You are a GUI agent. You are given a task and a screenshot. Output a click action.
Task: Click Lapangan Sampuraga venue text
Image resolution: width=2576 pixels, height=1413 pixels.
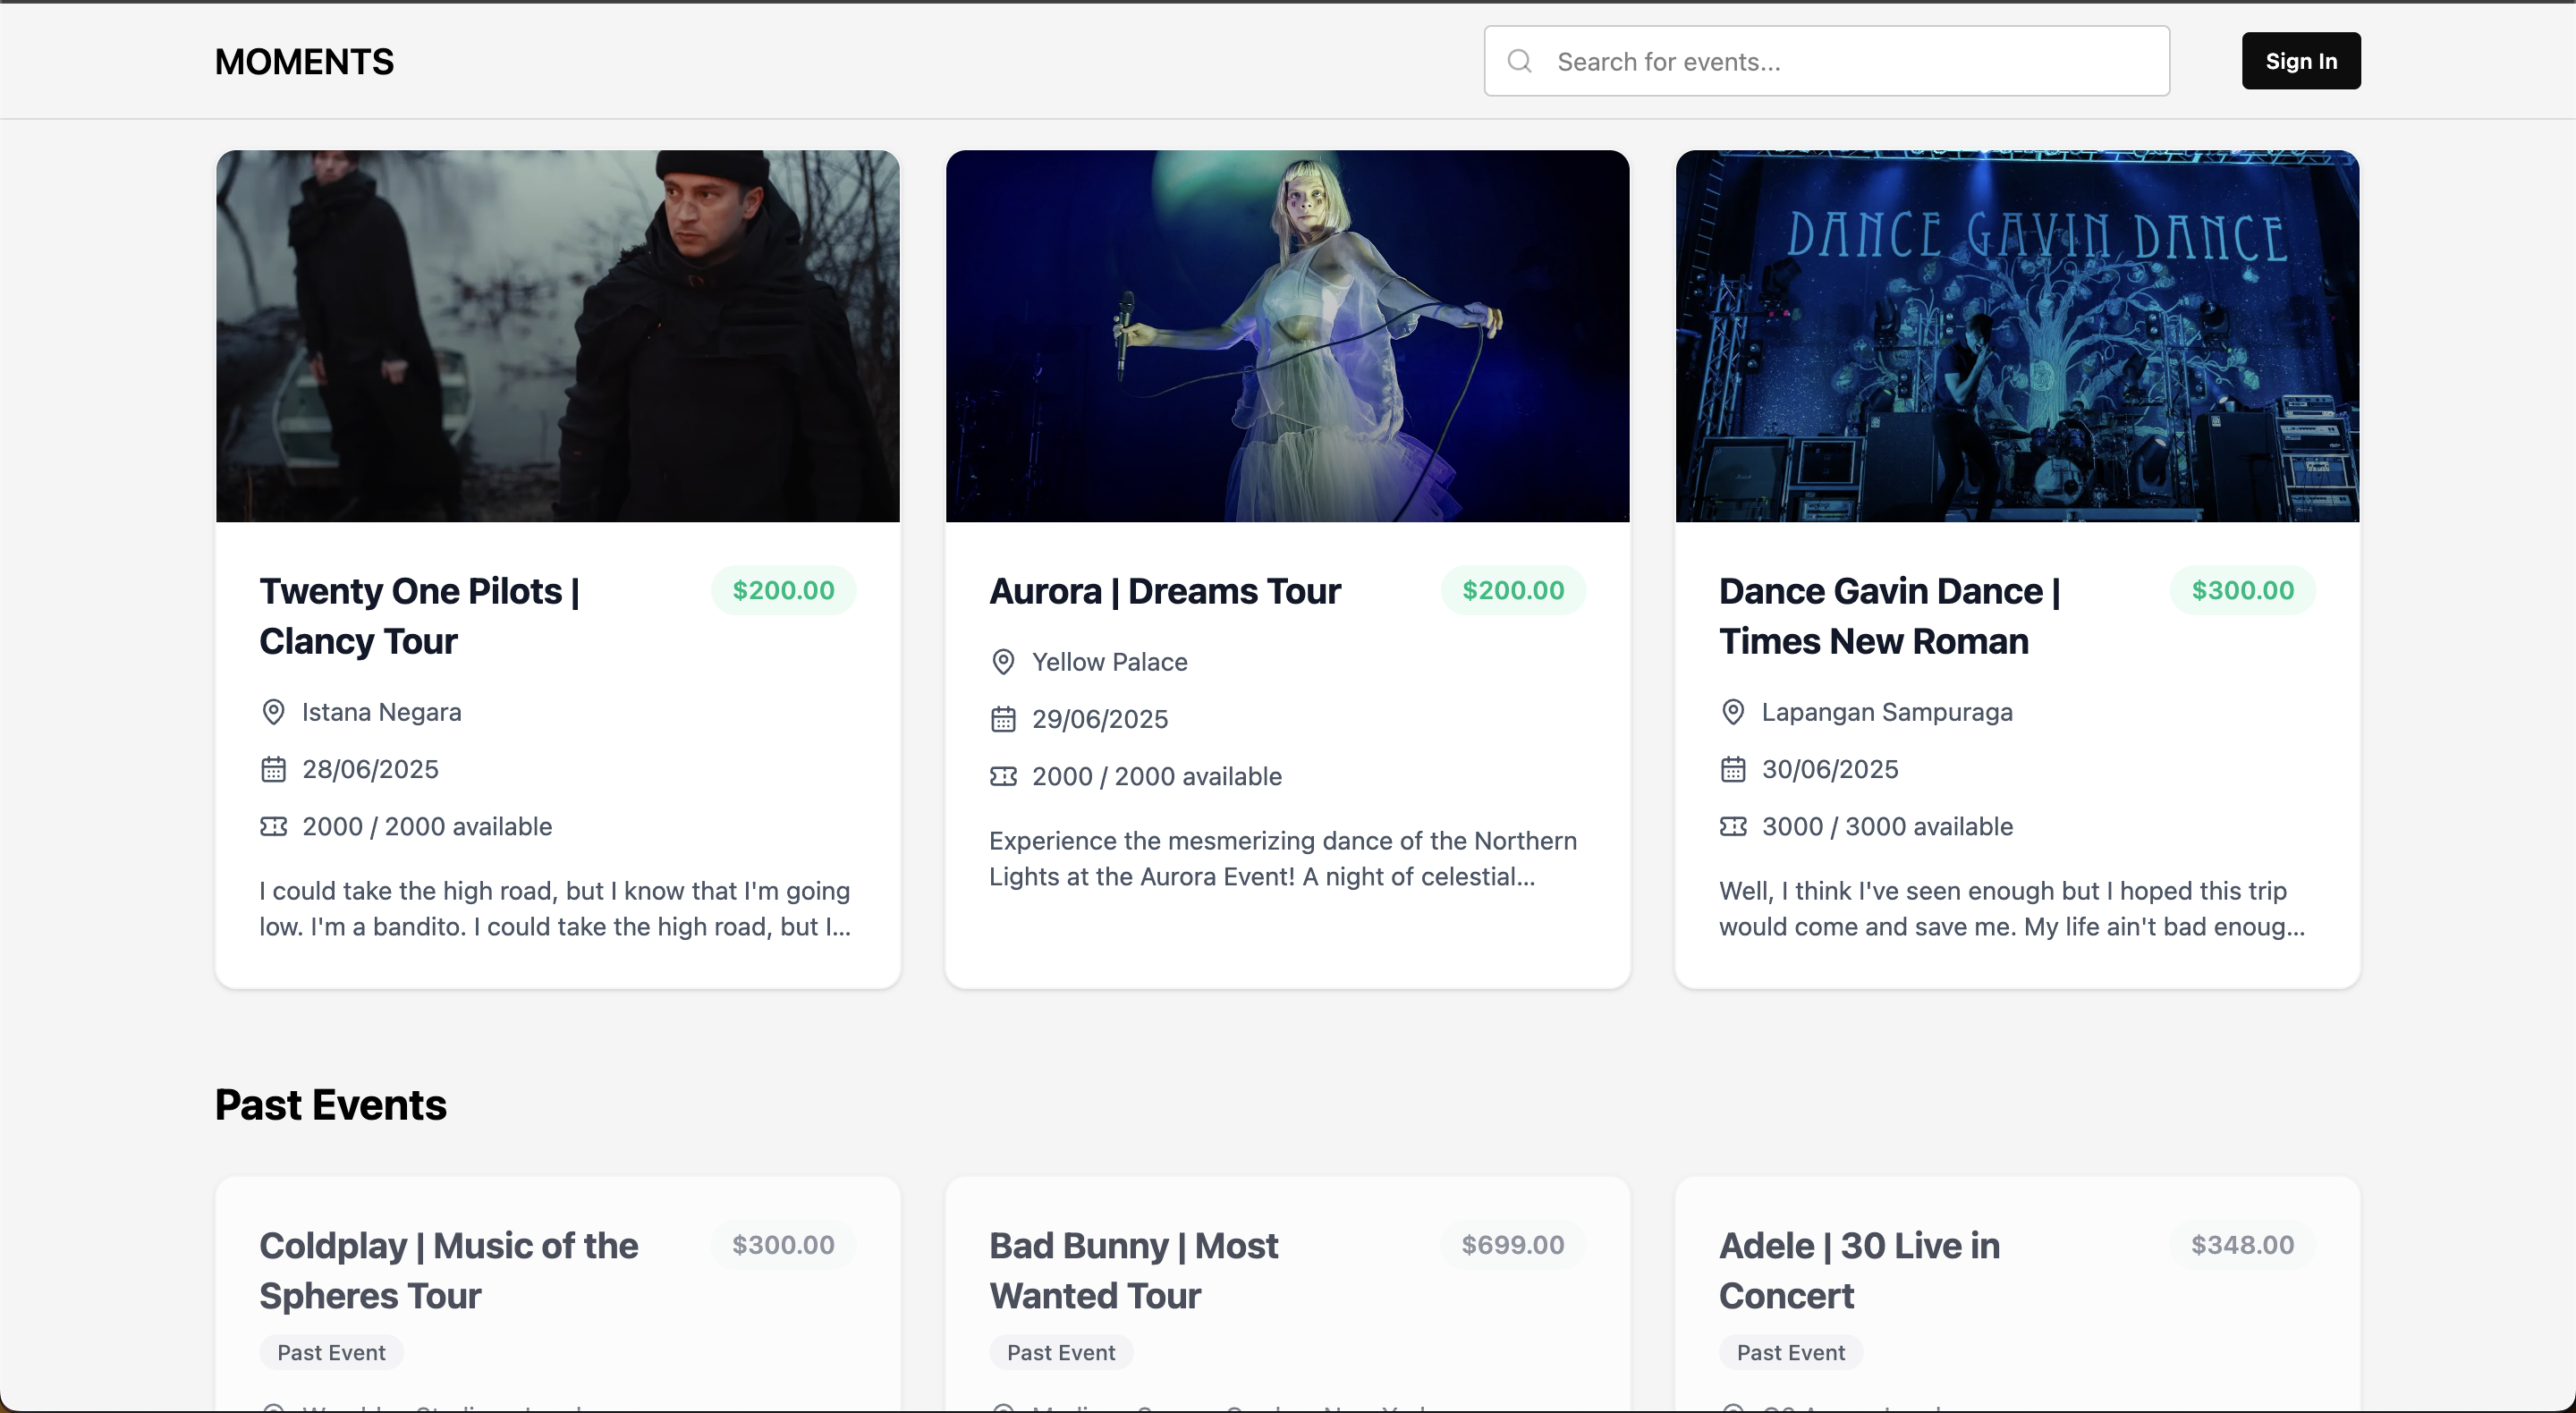pos(1887,712)
